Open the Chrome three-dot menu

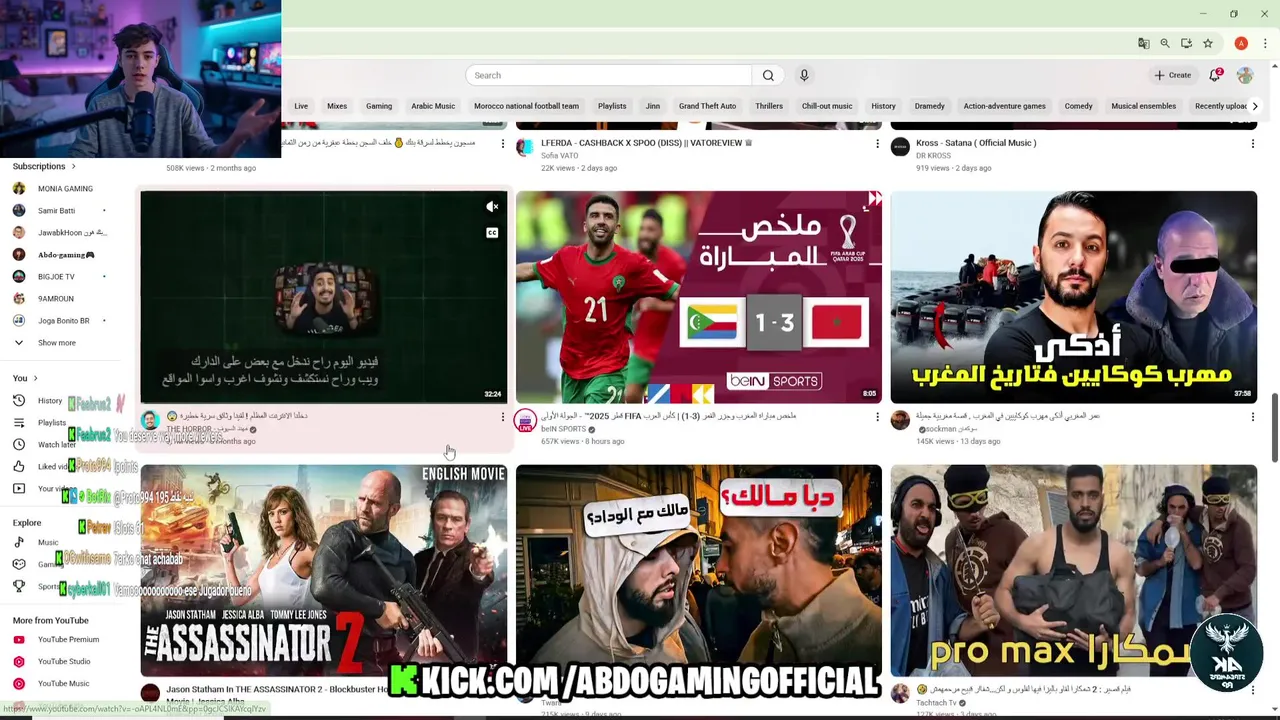click(1266, 44)
